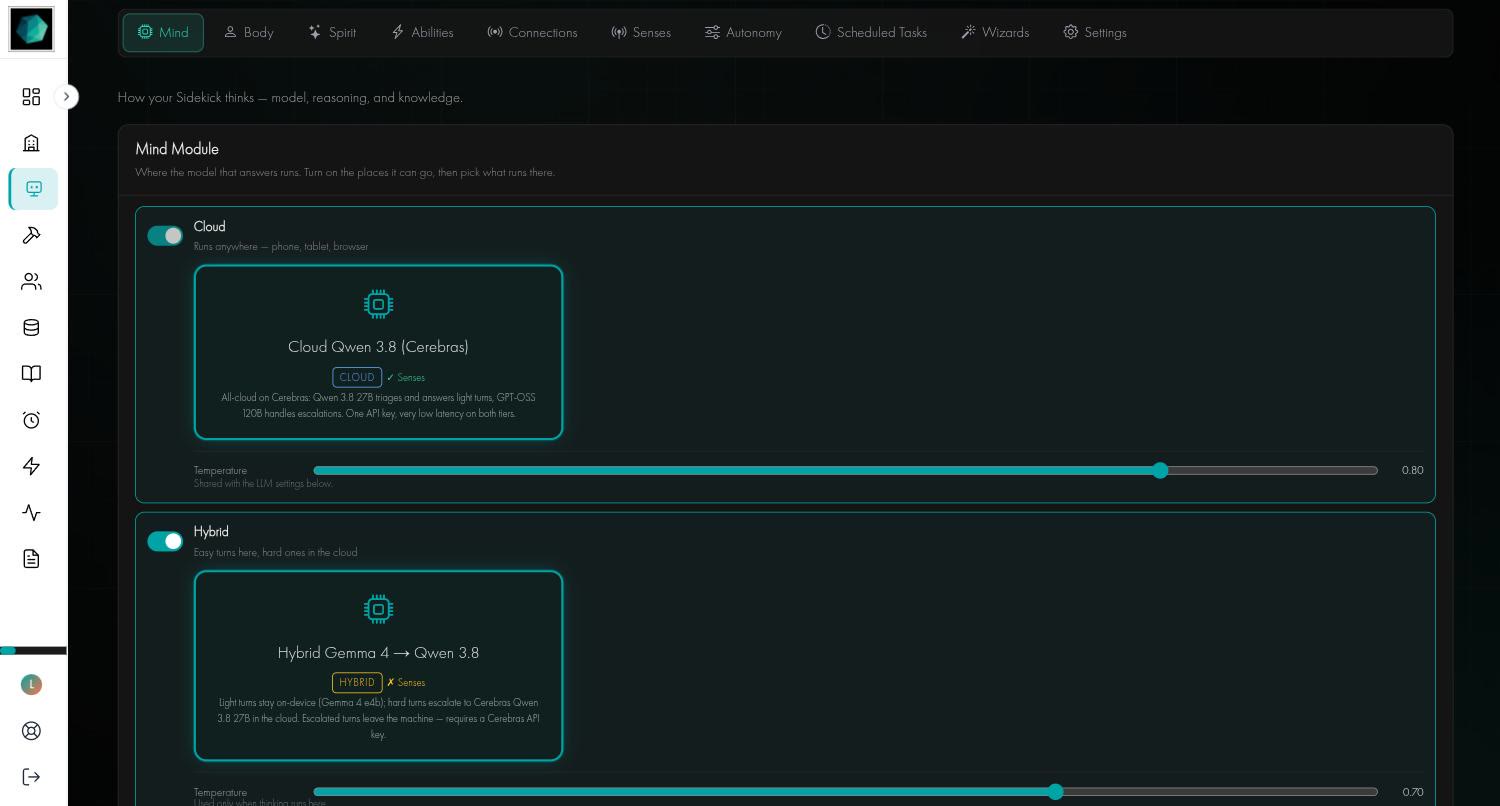This screenshot has height=806, width=1500.
Task: Switch to the Wizards tab
Action: [995, 33]
